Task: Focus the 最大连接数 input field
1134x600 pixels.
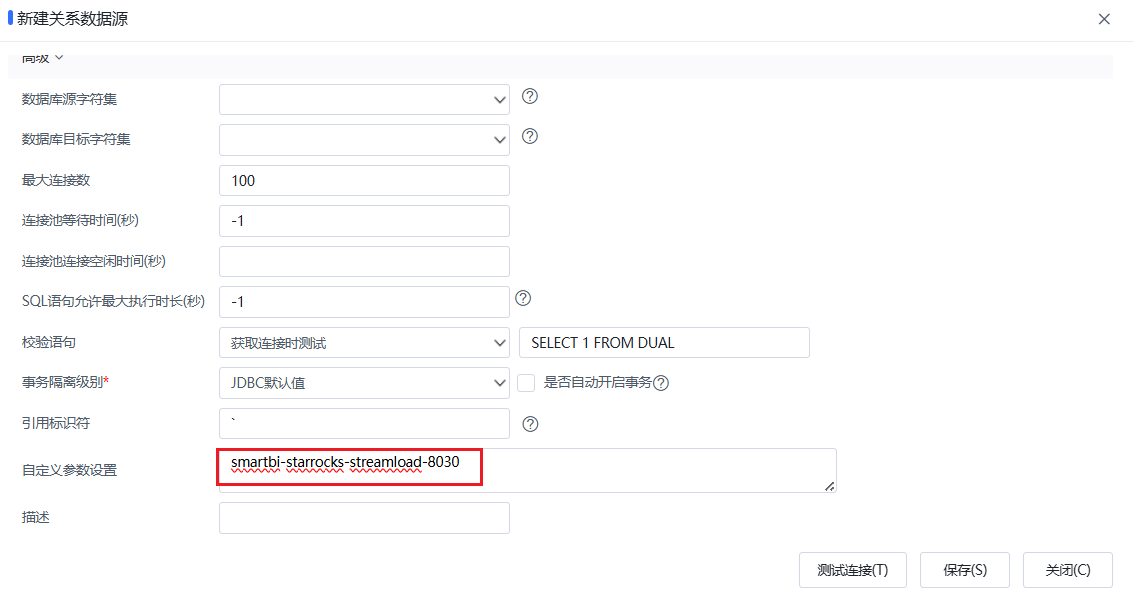Action: click(x=364, y=181)
